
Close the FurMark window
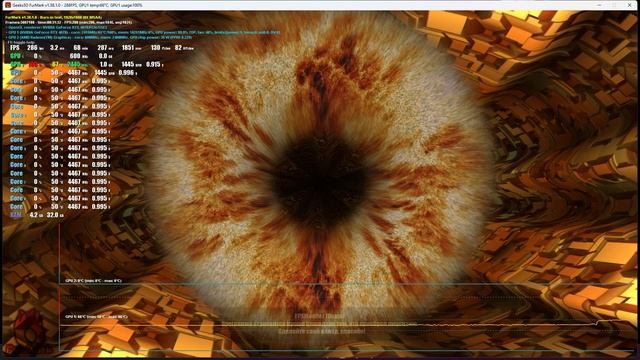pyautogui.click(x=629, y=5)
